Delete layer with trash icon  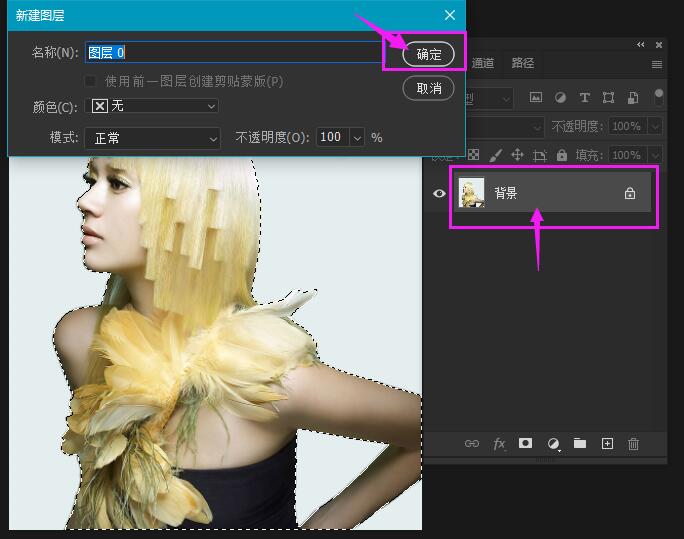633,444
